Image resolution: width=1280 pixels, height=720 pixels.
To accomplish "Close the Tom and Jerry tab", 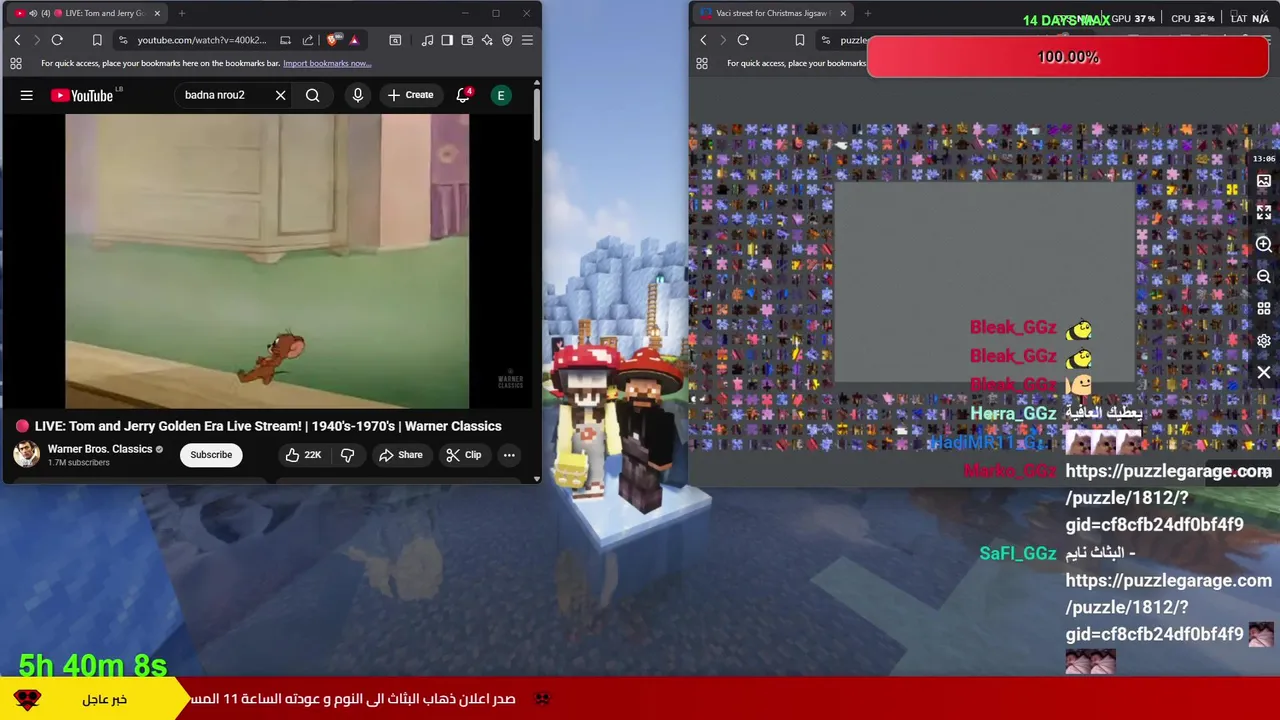I will (157, 13).
